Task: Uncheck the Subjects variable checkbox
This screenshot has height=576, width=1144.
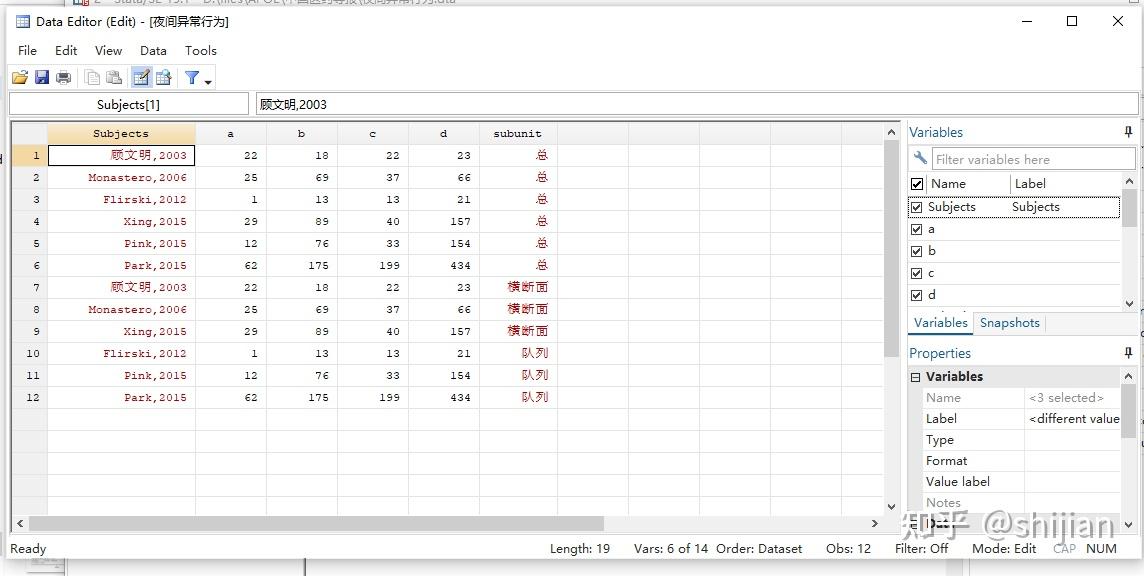Action: (x=916, y=207)
